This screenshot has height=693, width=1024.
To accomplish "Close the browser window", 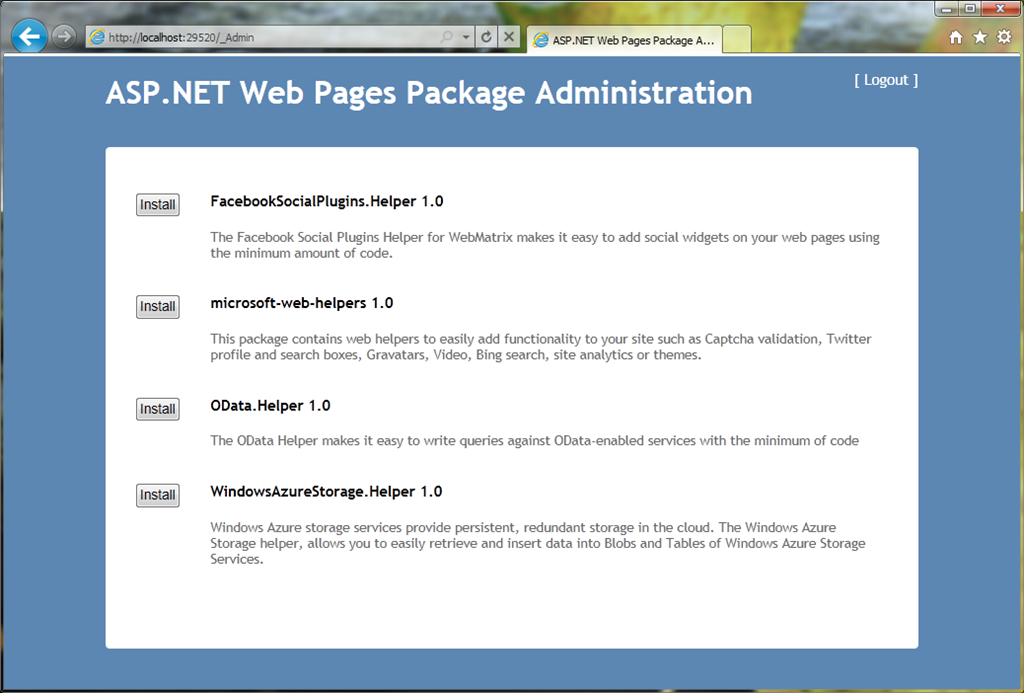I will 1000,8.
